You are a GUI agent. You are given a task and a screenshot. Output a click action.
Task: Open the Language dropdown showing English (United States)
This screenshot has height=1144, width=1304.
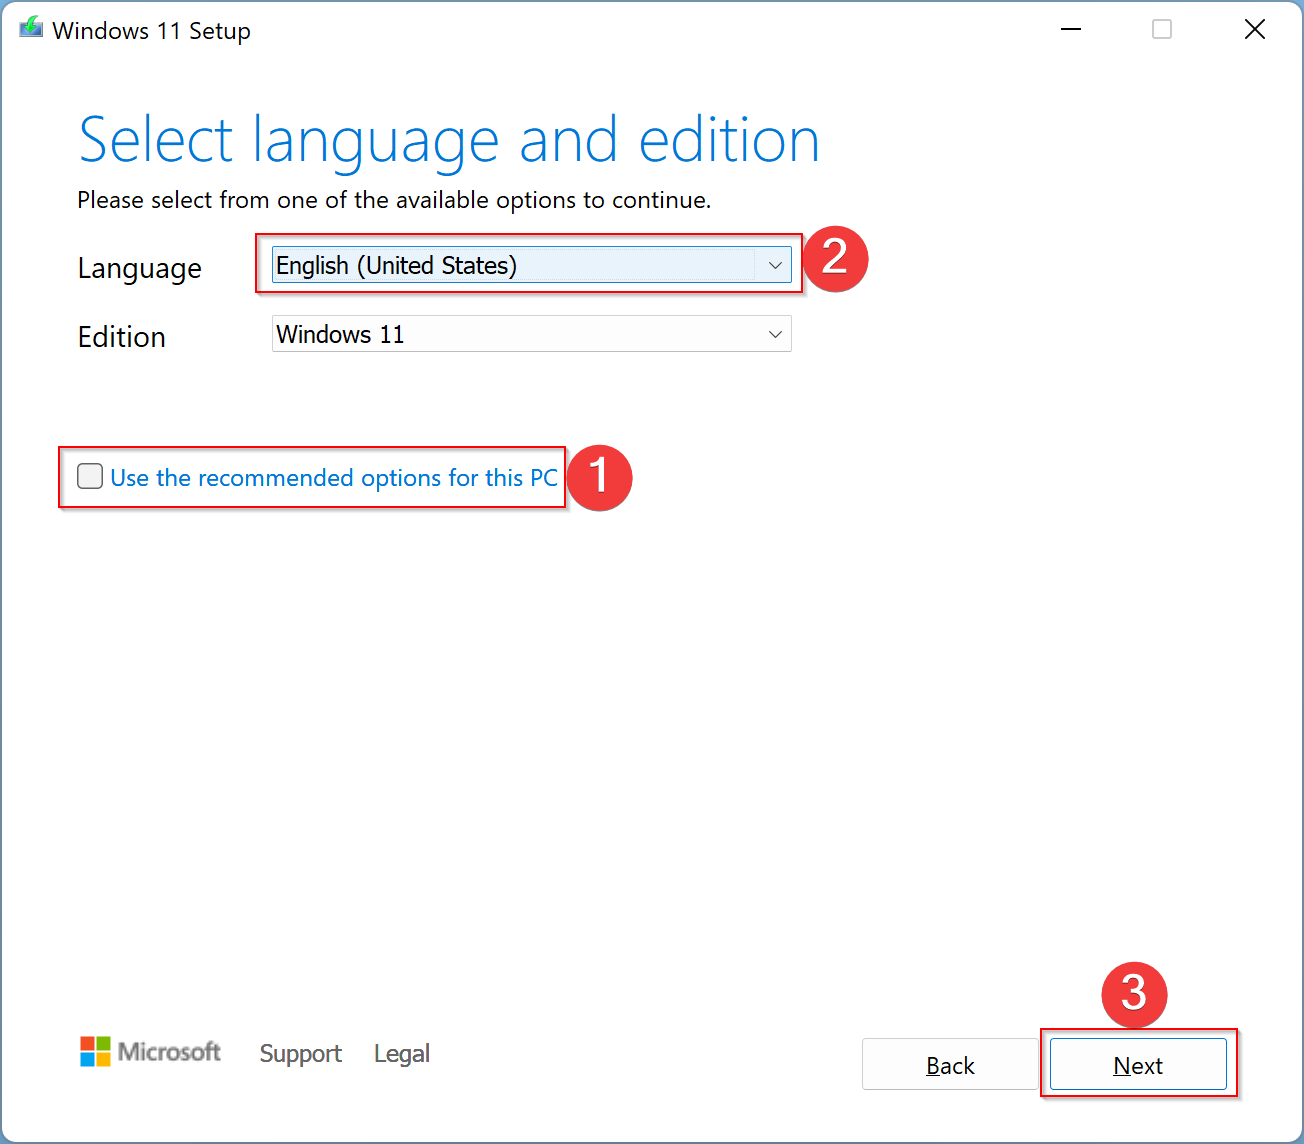(x=531, y=265)
